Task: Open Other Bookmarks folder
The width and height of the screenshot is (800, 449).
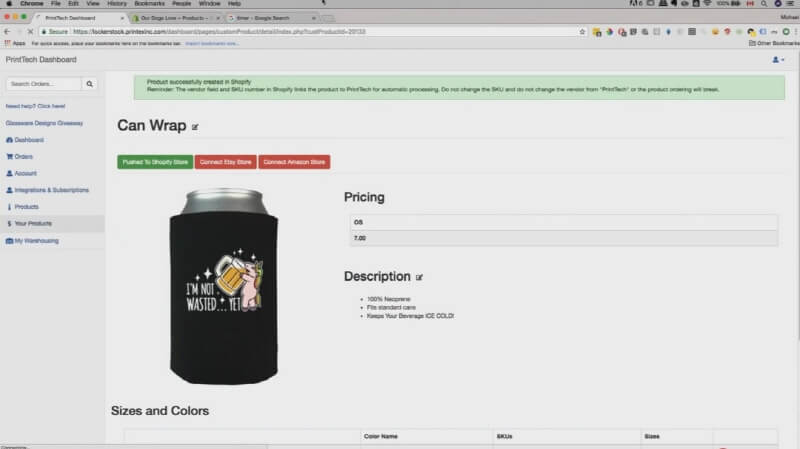Action: click(774, 43)
